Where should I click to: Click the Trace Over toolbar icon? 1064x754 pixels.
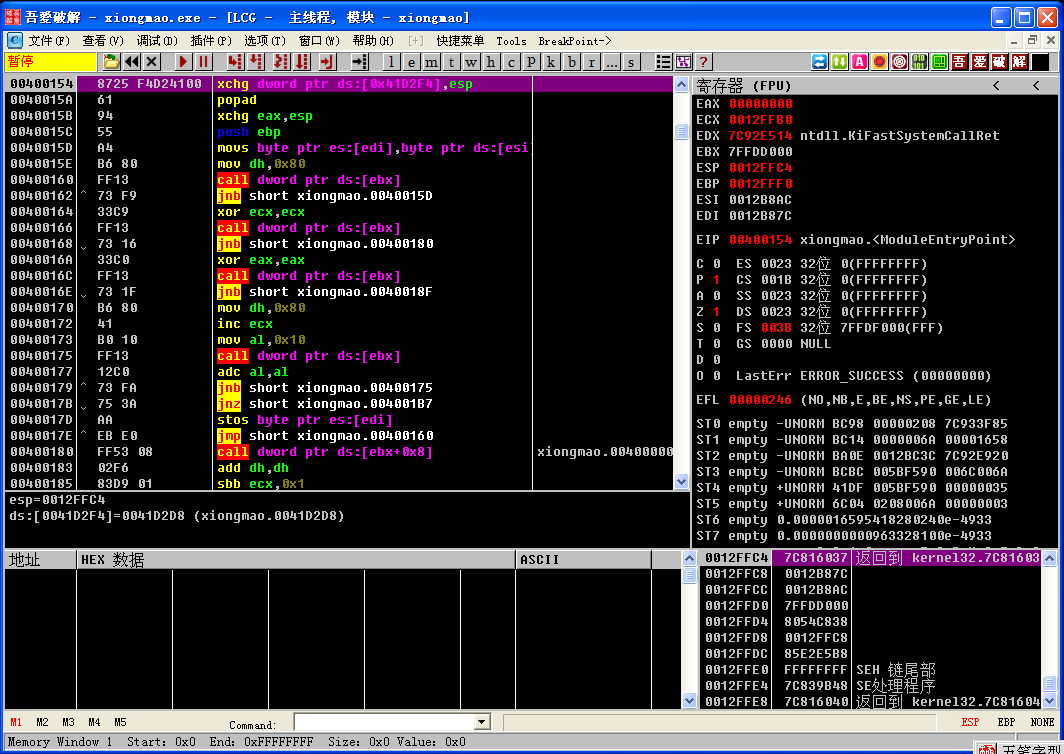302,62
